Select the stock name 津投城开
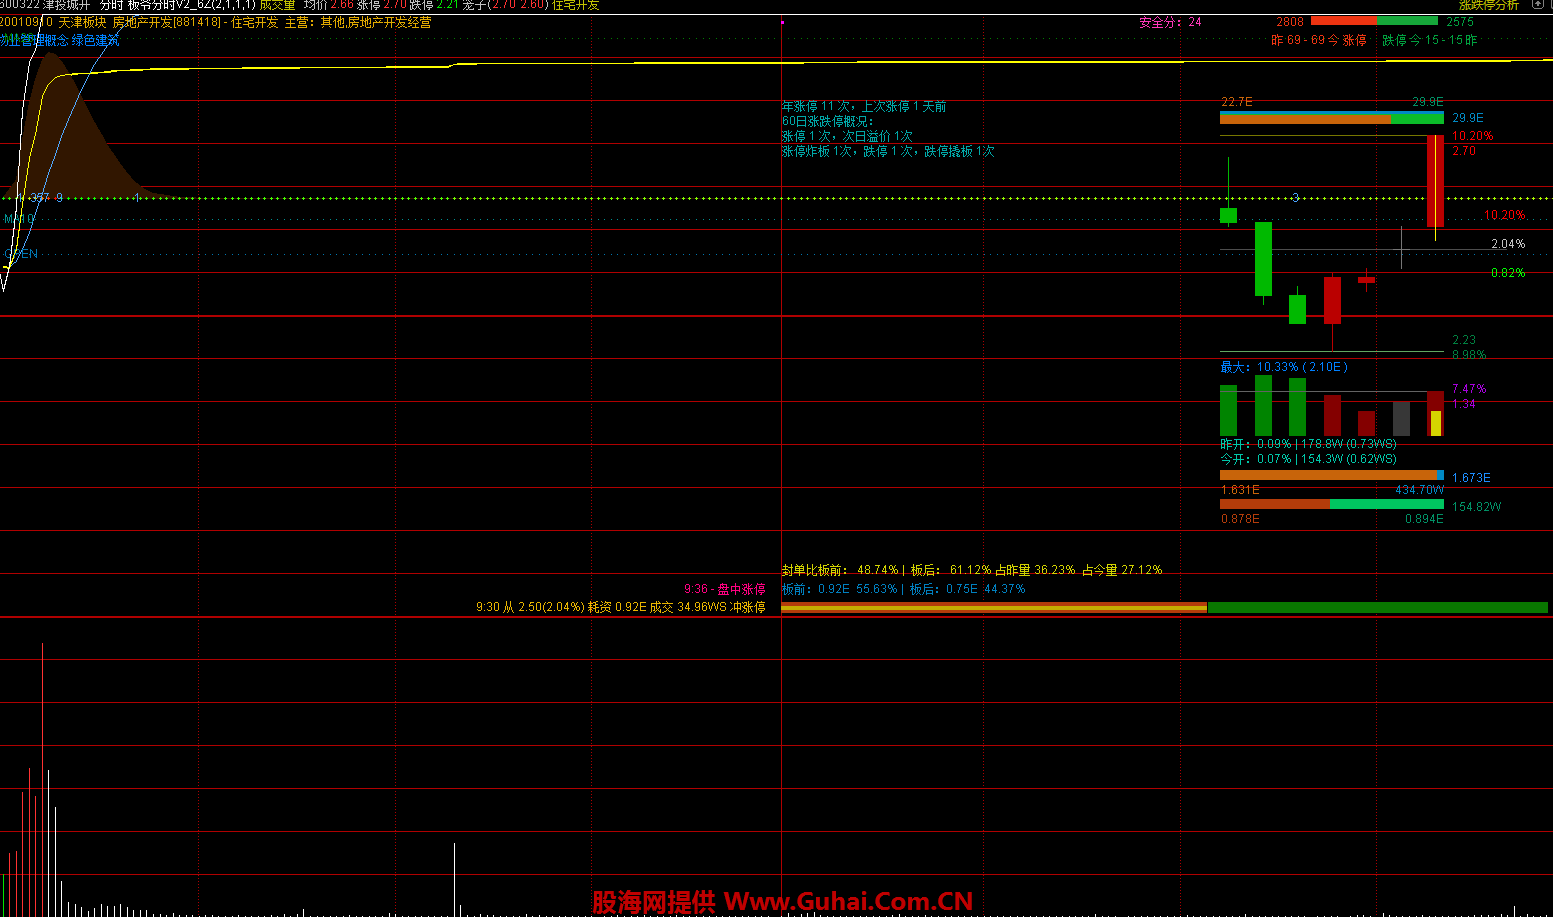The width and height of the screenshot is (1553, 917). [66, 5]
